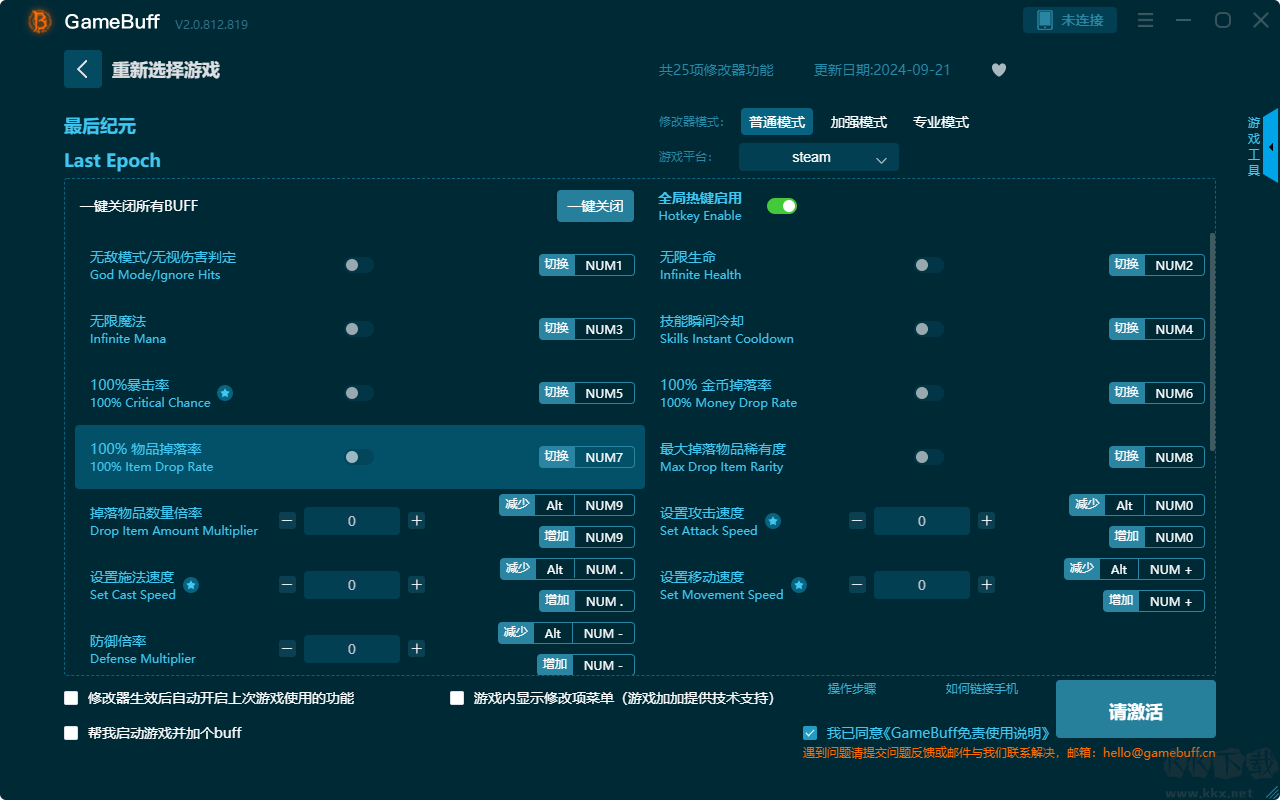Click NUM5 hotkey for 100% Critical Chance
The height and width of the screenshot is (800, 1280).
coord(604,393)
